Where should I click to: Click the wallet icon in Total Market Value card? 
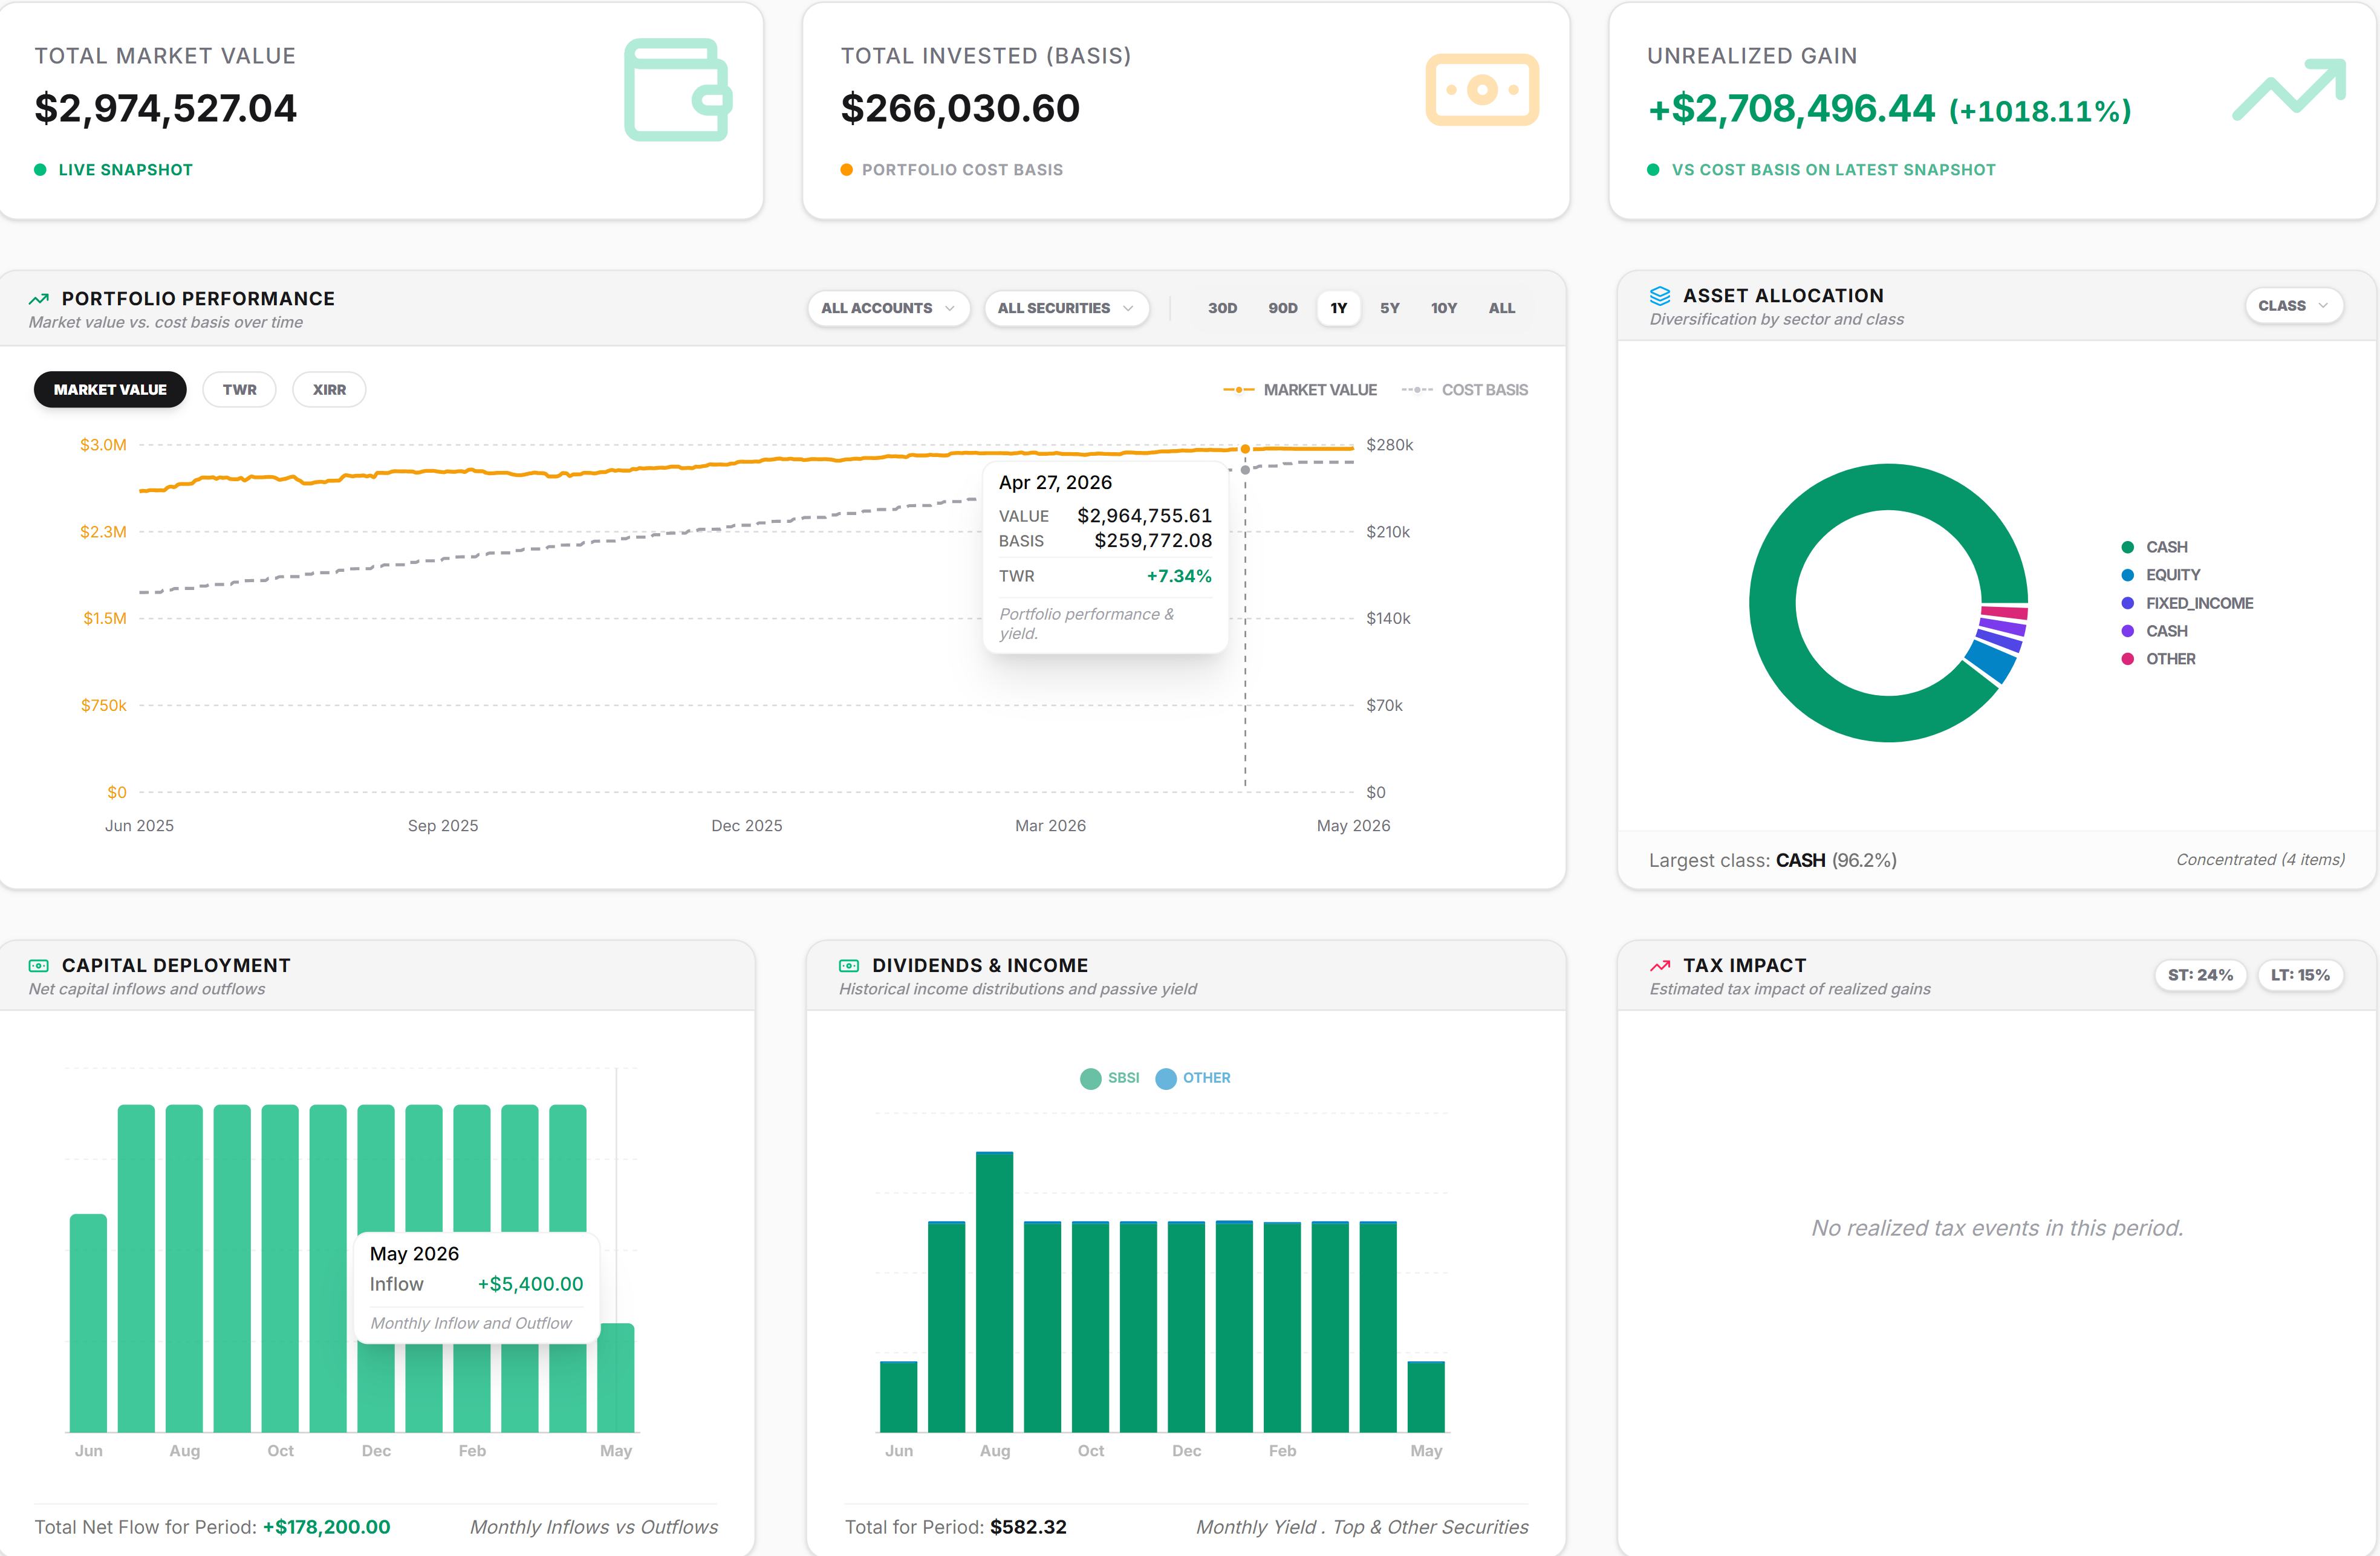click(678, 90)
